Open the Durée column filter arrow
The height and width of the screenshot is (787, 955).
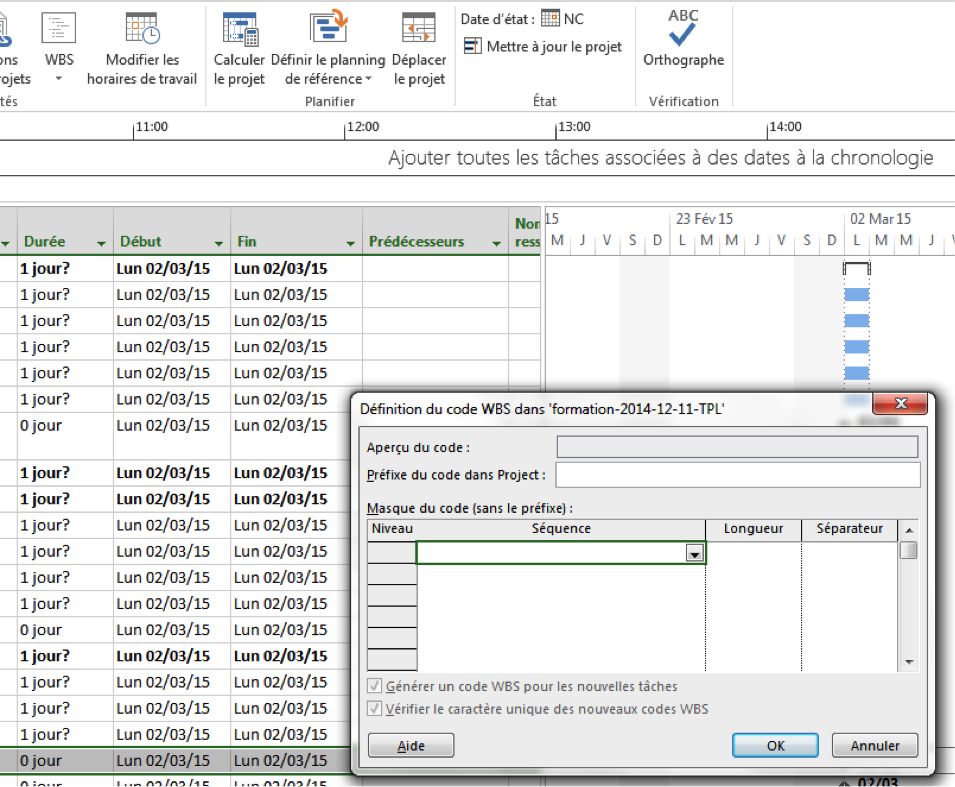coord(101,244)
